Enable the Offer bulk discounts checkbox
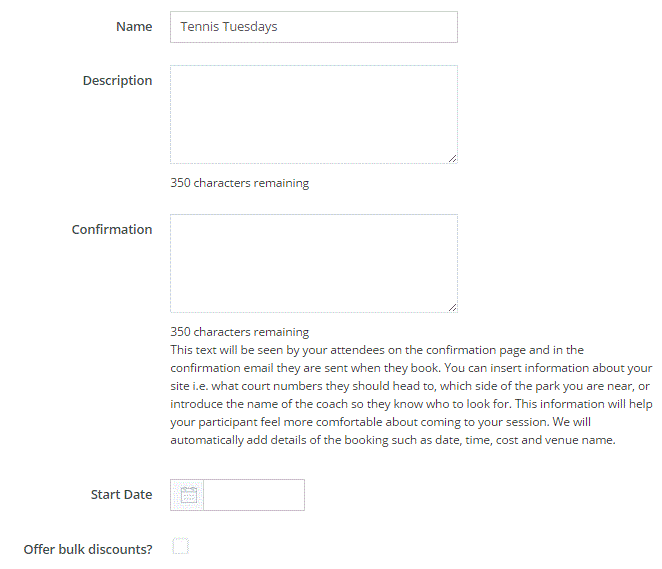Viewport: 662px width, 569px height. point(181,546)
